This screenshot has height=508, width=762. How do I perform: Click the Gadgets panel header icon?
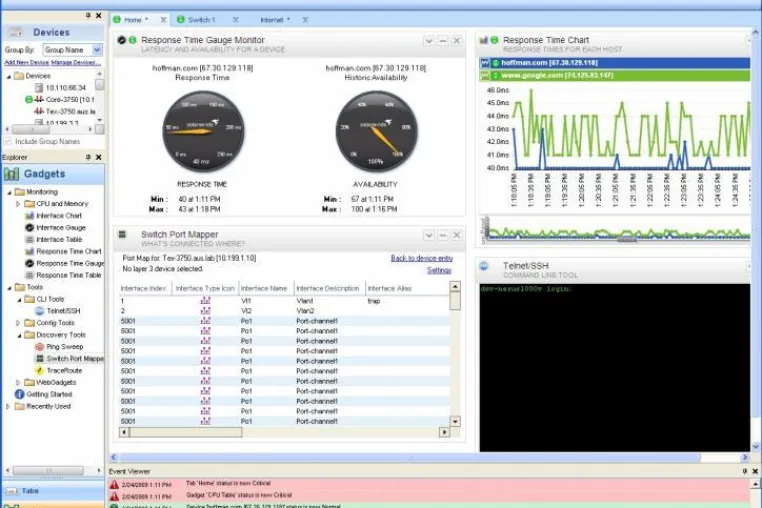11,174
